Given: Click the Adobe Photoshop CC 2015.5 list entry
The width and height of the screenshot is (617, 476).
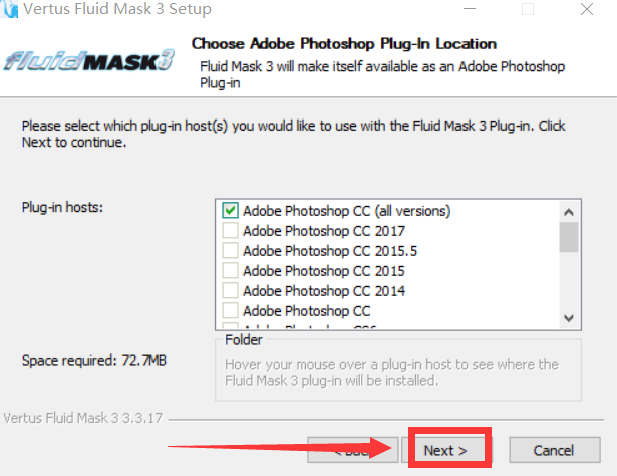Looking at the screenshot, I should (x=330, y=251).
